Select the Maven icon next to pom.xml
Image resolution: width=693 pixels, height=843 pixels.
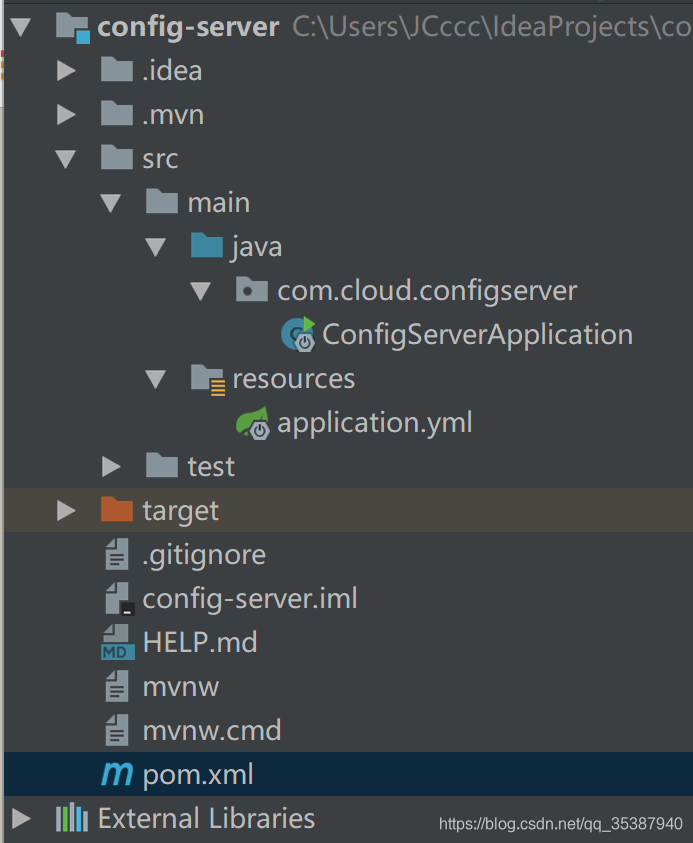pyautogui.click(x=117, y=774)
